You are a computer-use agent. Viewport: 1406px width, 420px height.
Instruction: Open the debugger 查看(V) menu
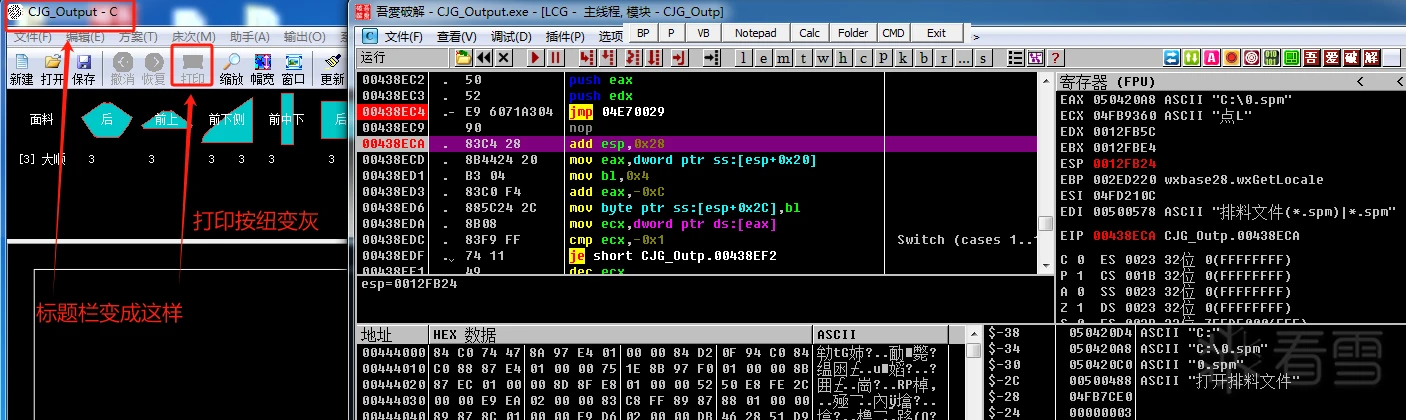(x=456, y=36)
